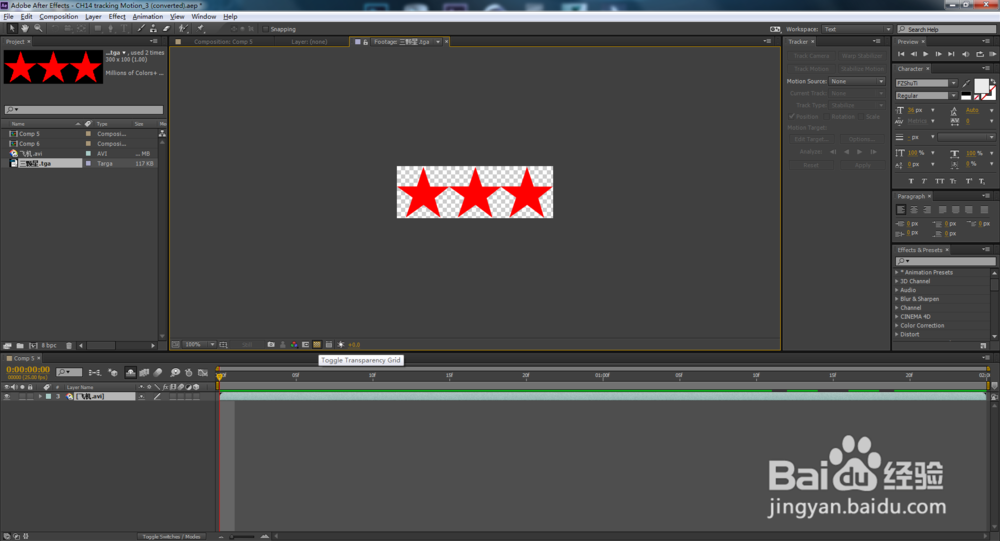Screen dimensions: 1000x541
Task: Hide the 飞机.avi layer using eye toggle
Action: pos(7,396)
